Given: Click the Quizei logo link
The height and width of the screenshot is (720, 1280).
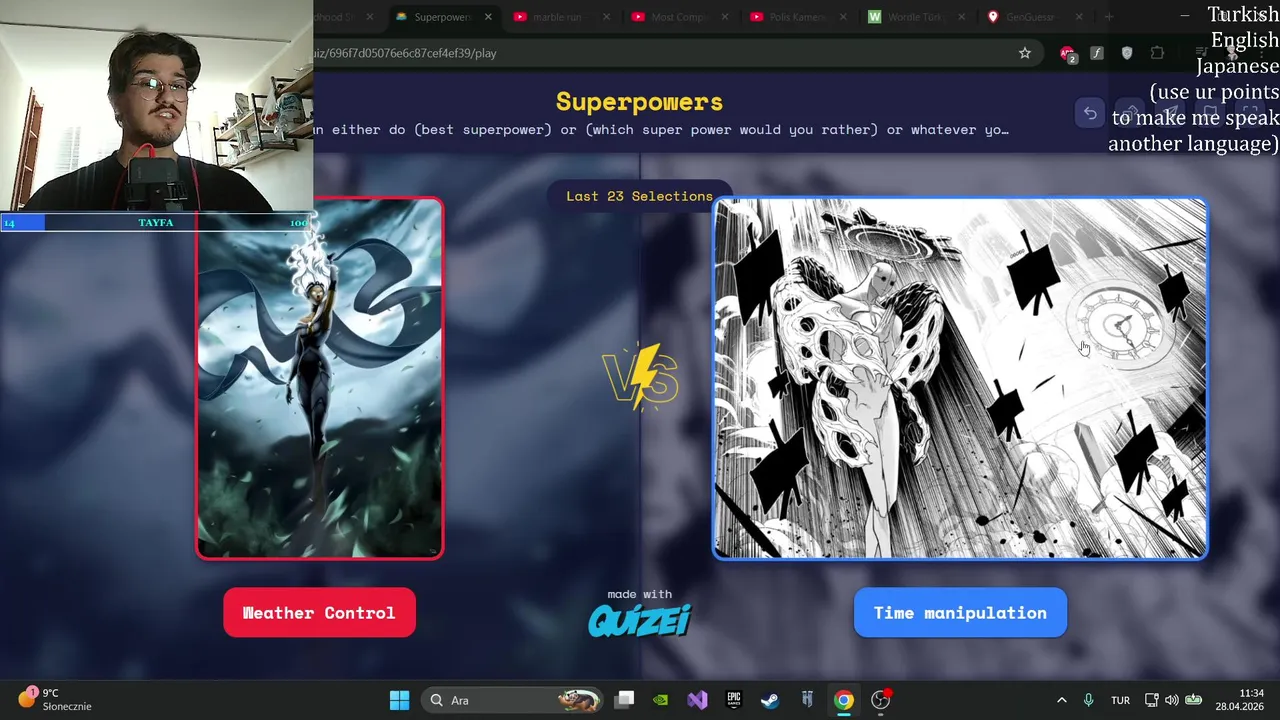Looking at the screenshot, I should point(640,620).
